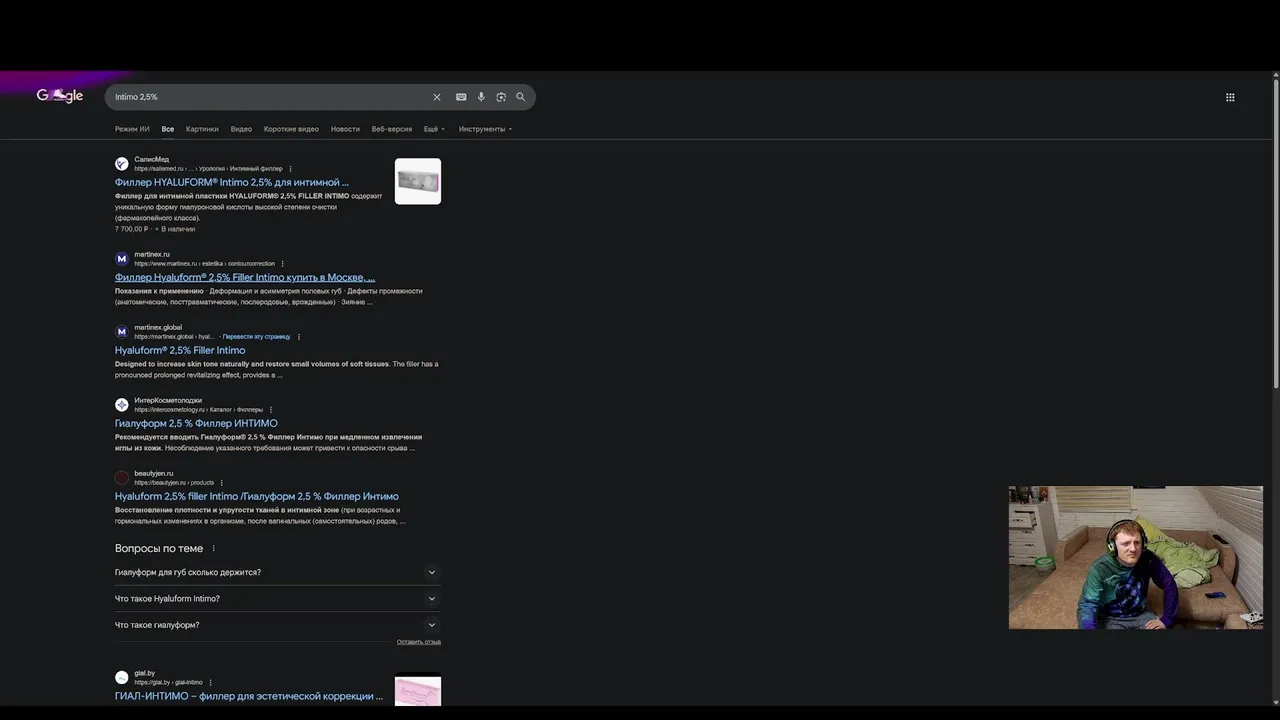The width and height of the screenshot is (1280, 720).
Task: Click the beautyjen.ru site name text
Action: [x=154, y=473]
